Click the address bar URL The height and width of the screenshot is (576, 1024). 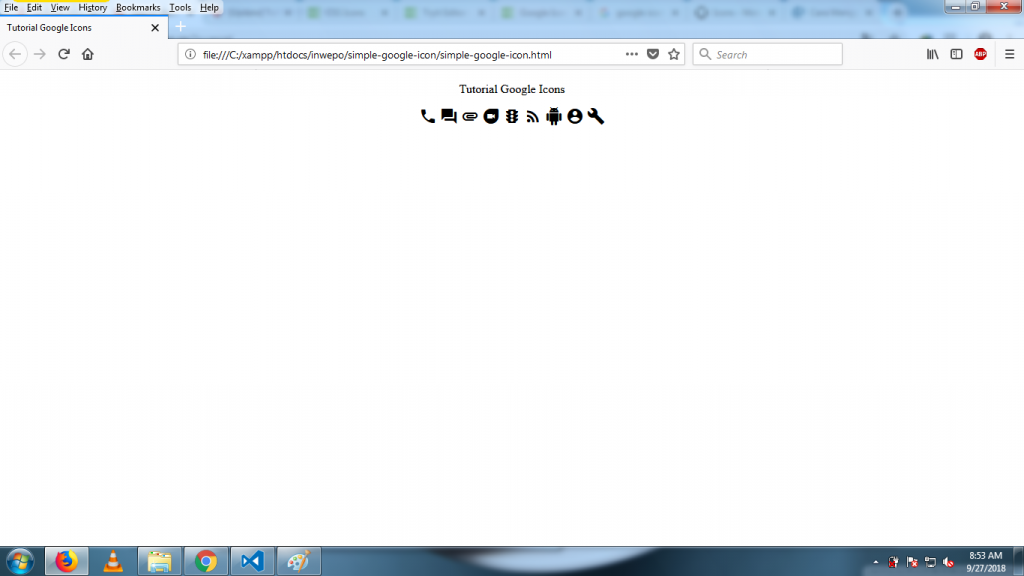click(377, 55)
